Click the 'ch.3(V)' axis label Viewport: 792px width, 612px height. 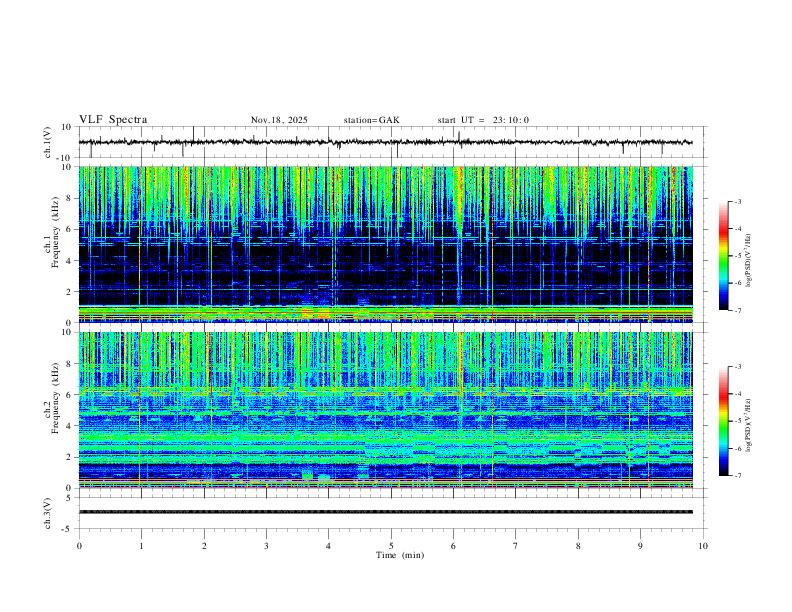pos(48,513)
